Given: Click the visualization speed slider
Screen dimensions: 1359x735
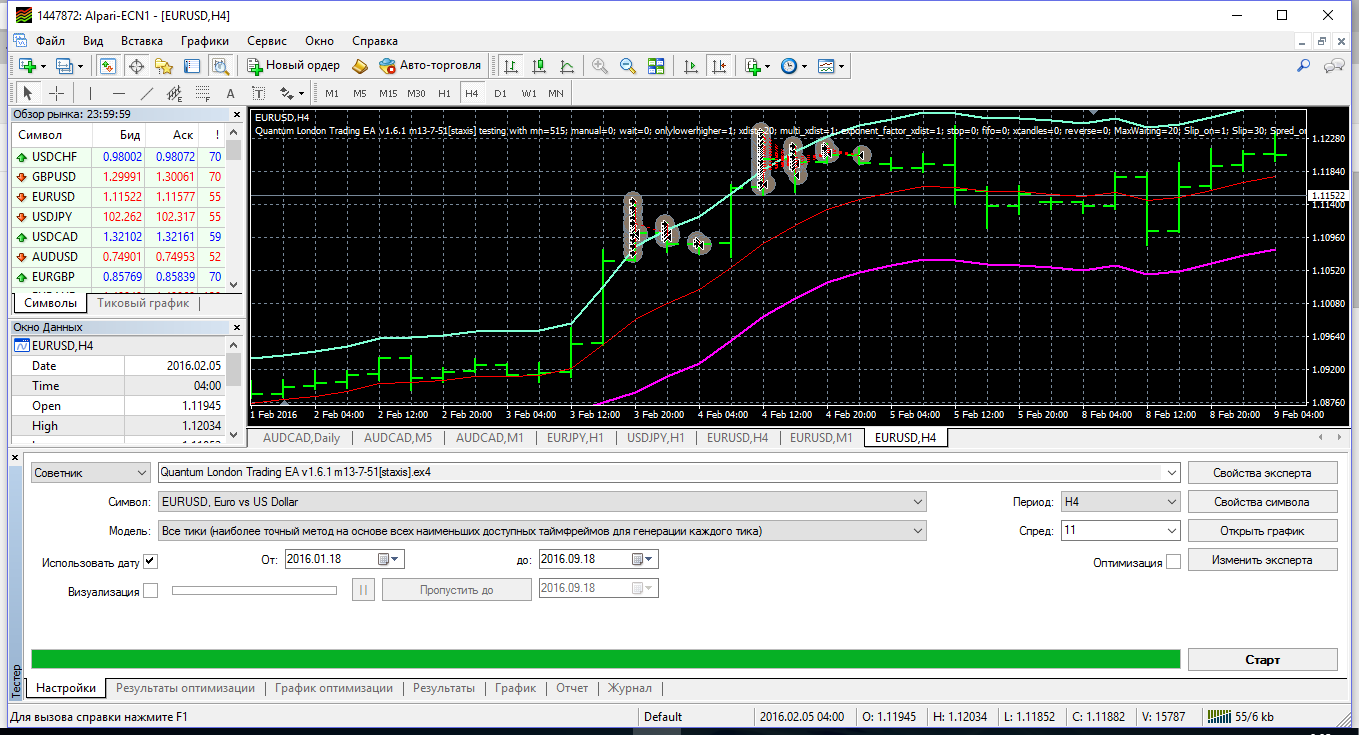Looking at the screenshot, I should 254,590.
